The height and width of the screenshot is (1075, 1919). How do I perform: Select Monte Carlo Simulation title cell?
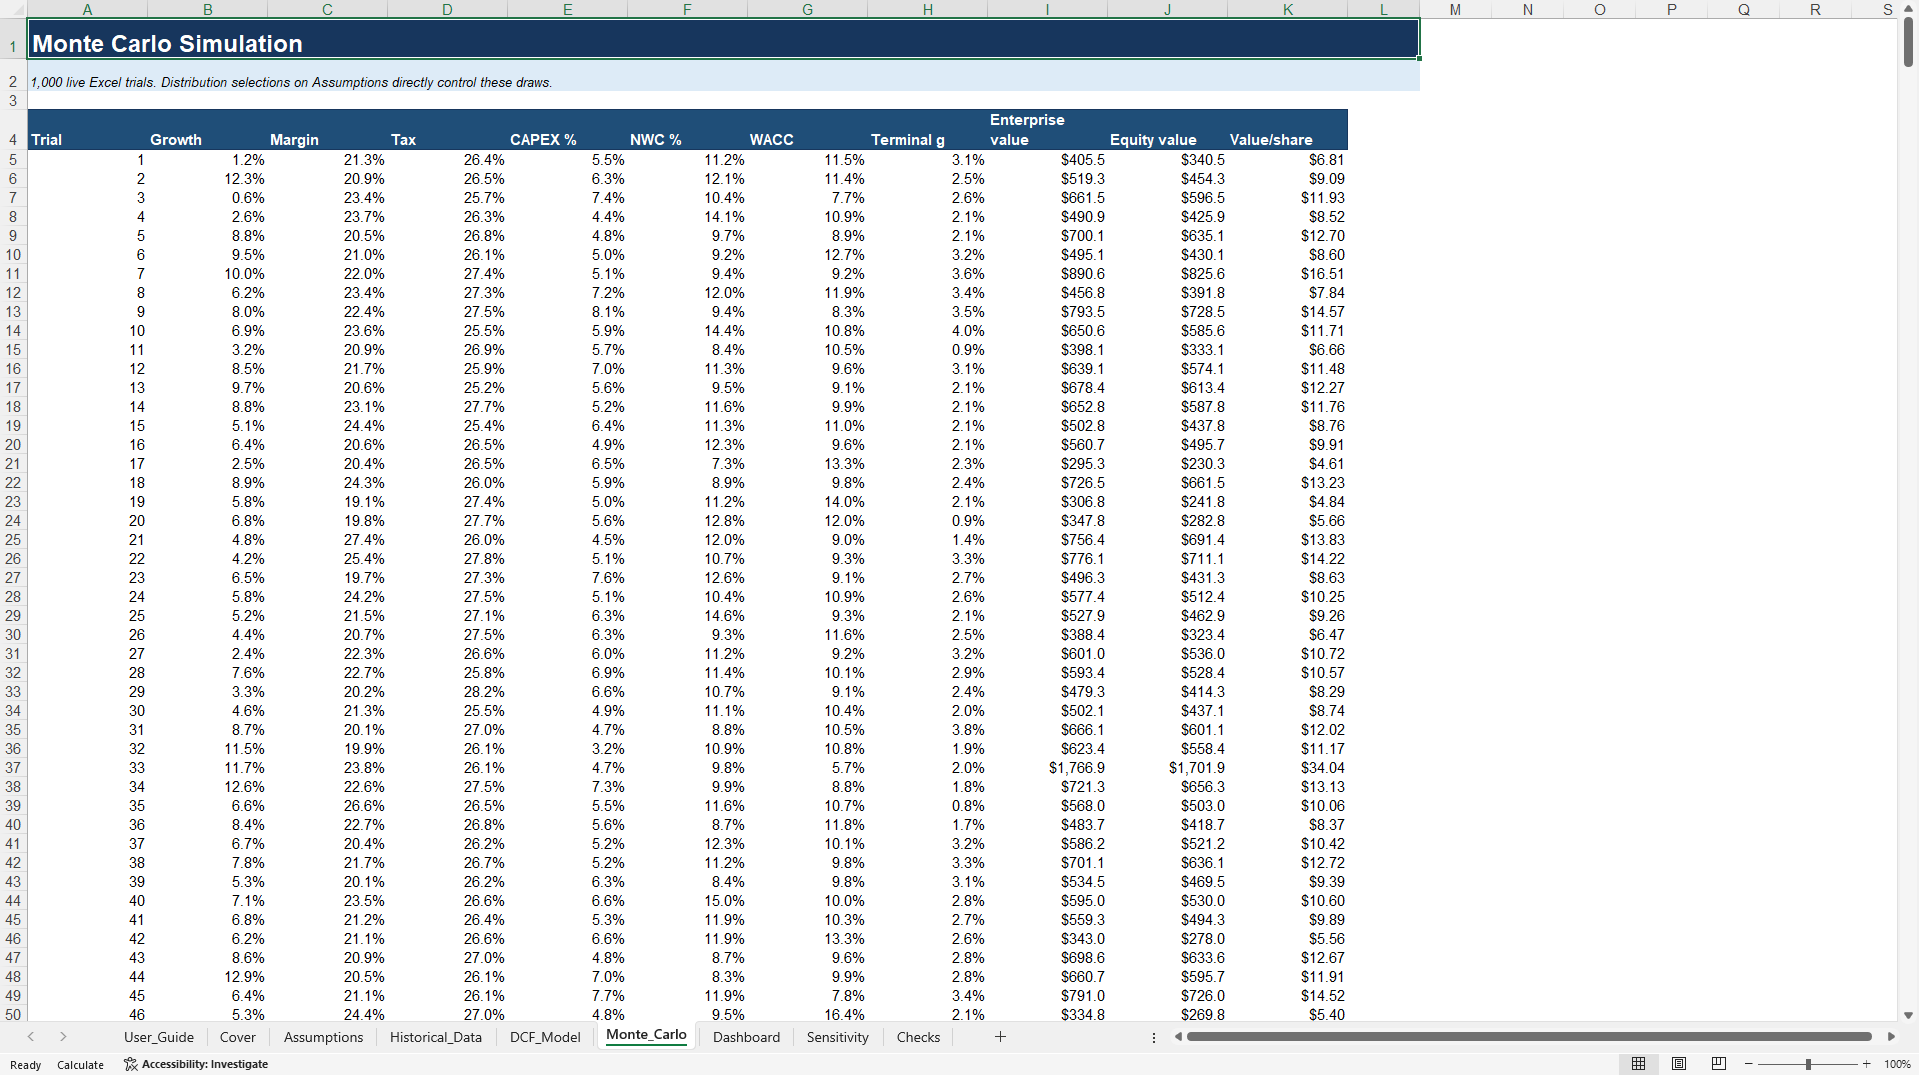click(x=723, y=39)
